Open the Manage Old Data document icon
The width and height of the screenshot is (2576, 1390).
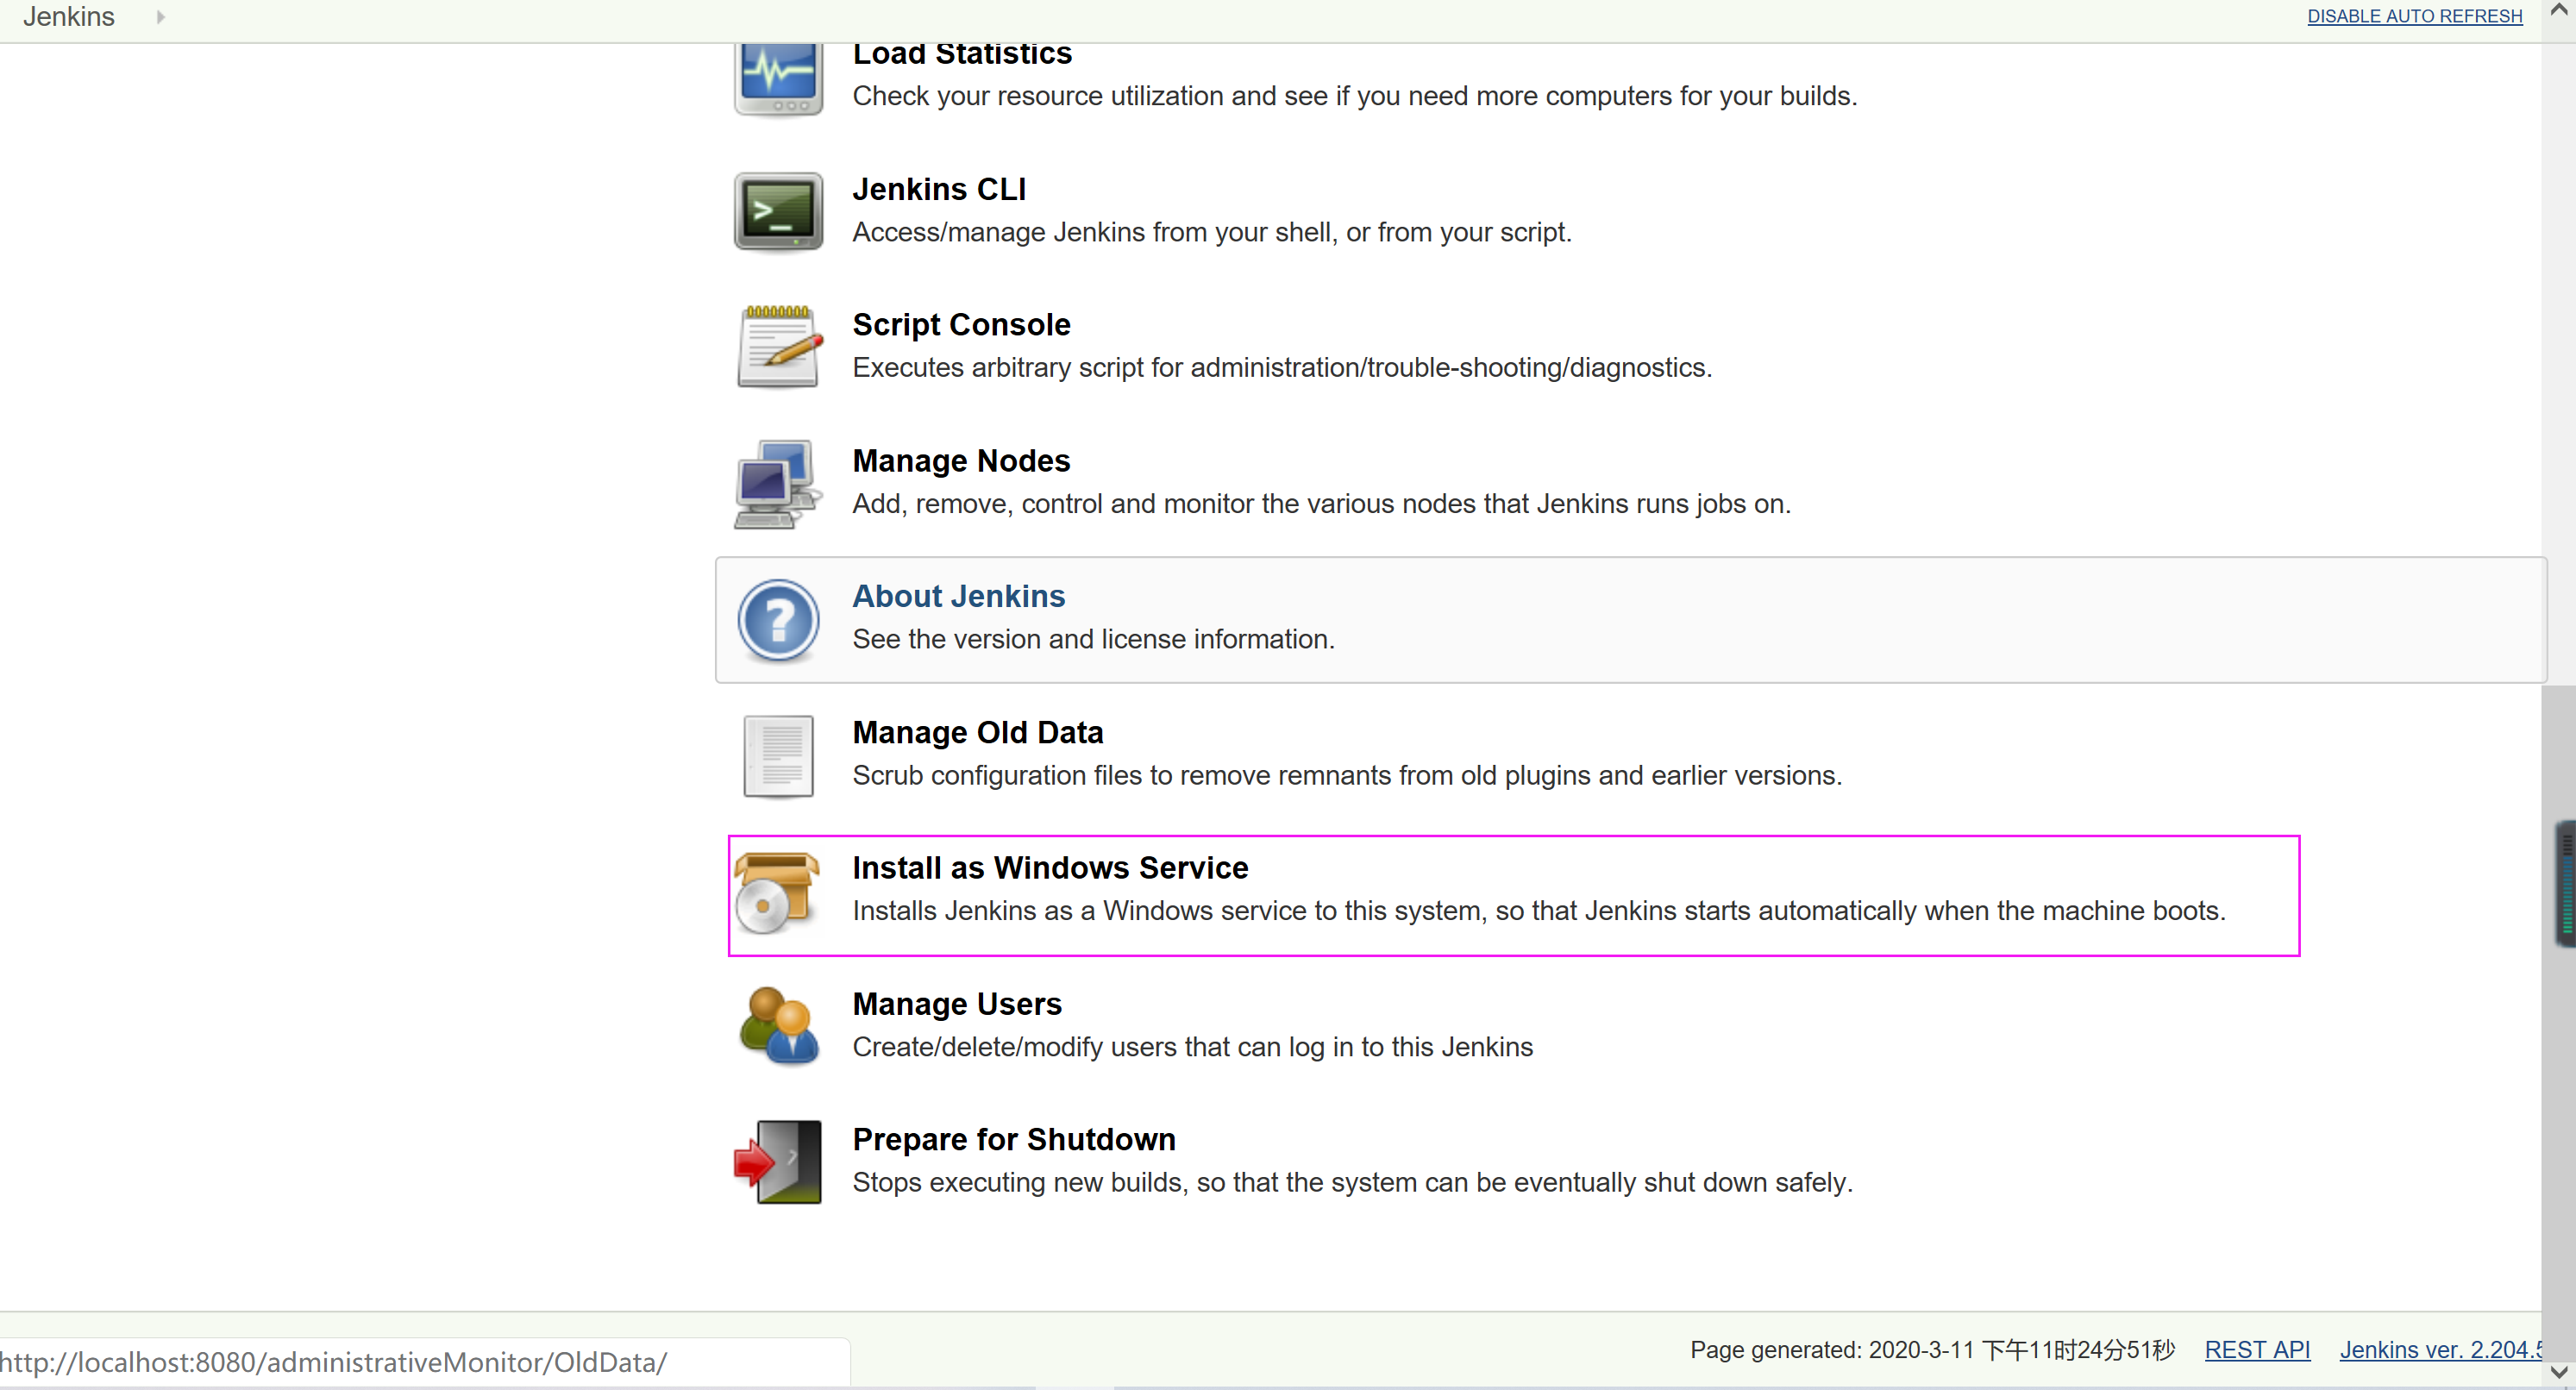(778, 756)
